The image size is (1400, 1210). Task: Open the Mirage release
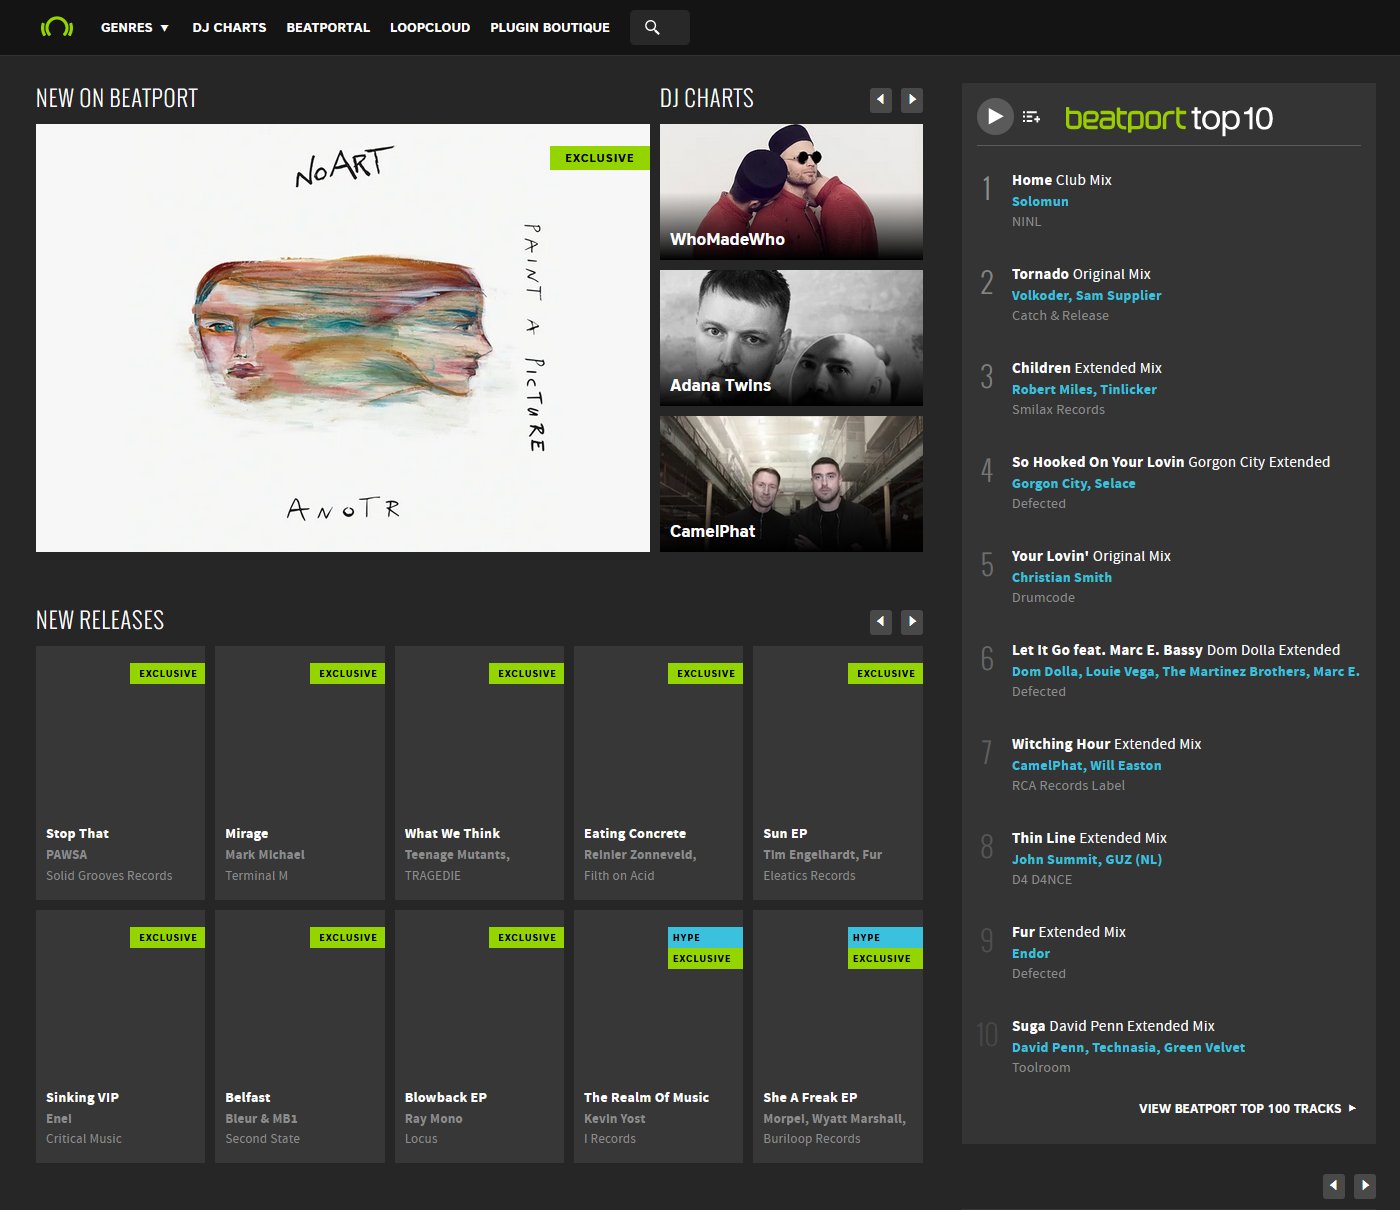[x=246, y=833]
